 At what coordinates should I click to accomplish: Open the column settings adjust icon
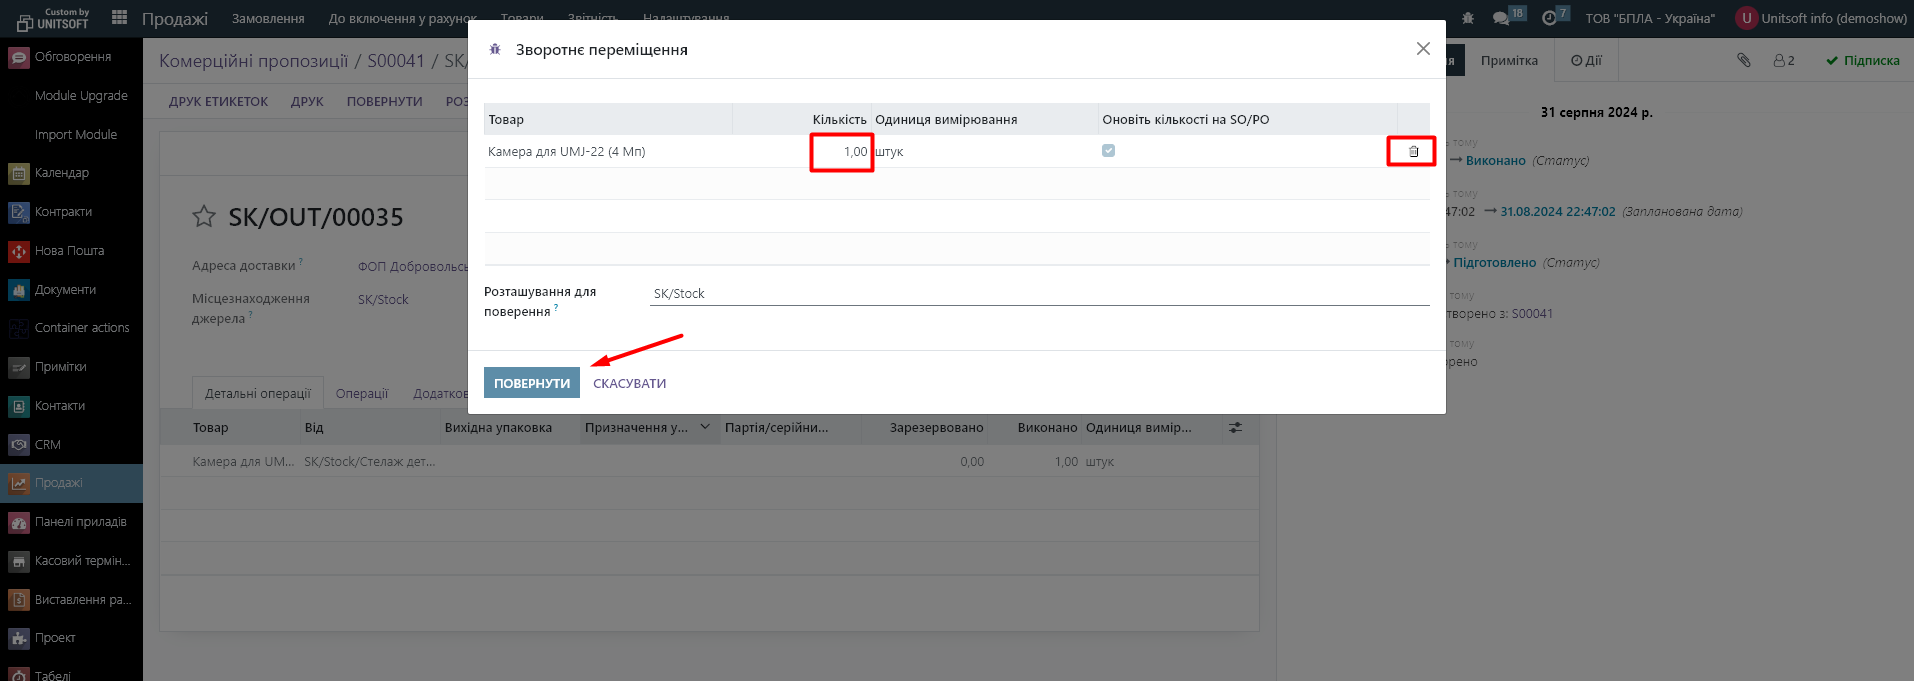pyautogui.click(x=1236, y=427)
